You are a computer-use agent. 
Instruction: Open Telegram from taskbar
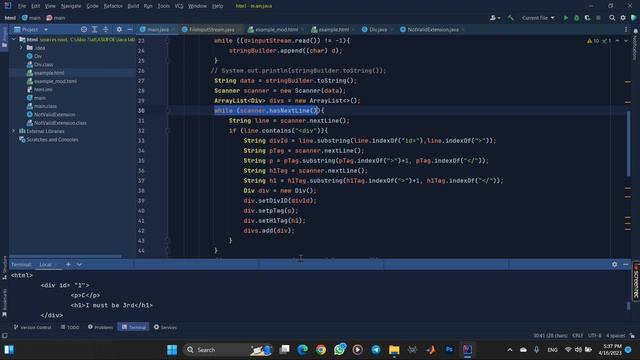coord(376,350)
